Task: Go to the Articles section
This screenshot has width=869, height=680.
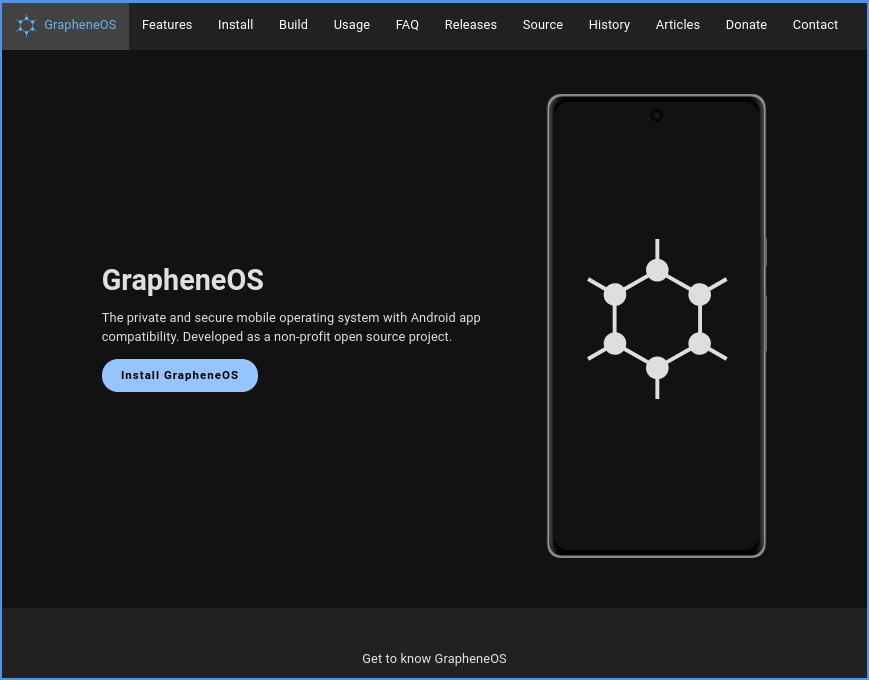Action: pos(677,25)
